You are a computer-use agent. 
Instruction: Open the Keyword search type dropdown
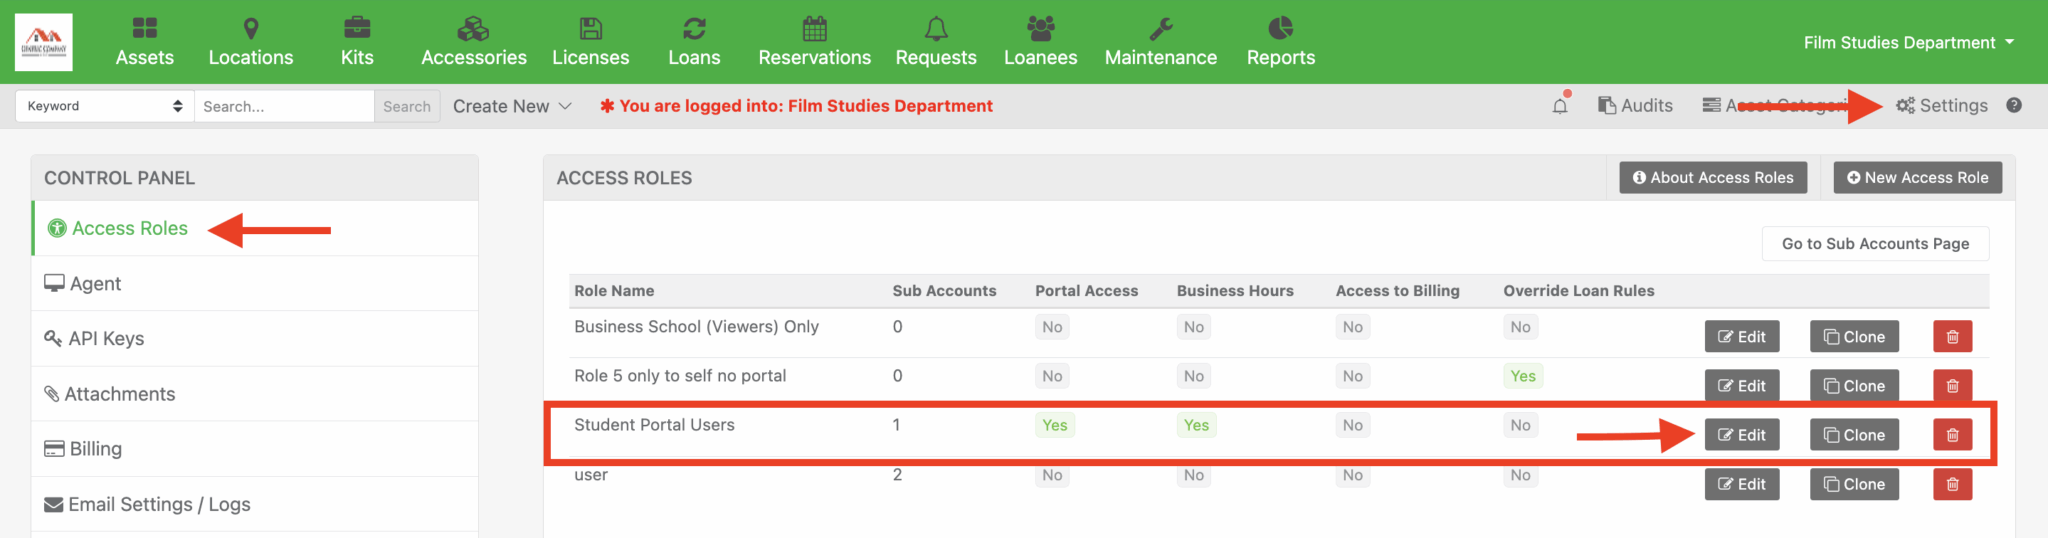click(x=105, y=106)
